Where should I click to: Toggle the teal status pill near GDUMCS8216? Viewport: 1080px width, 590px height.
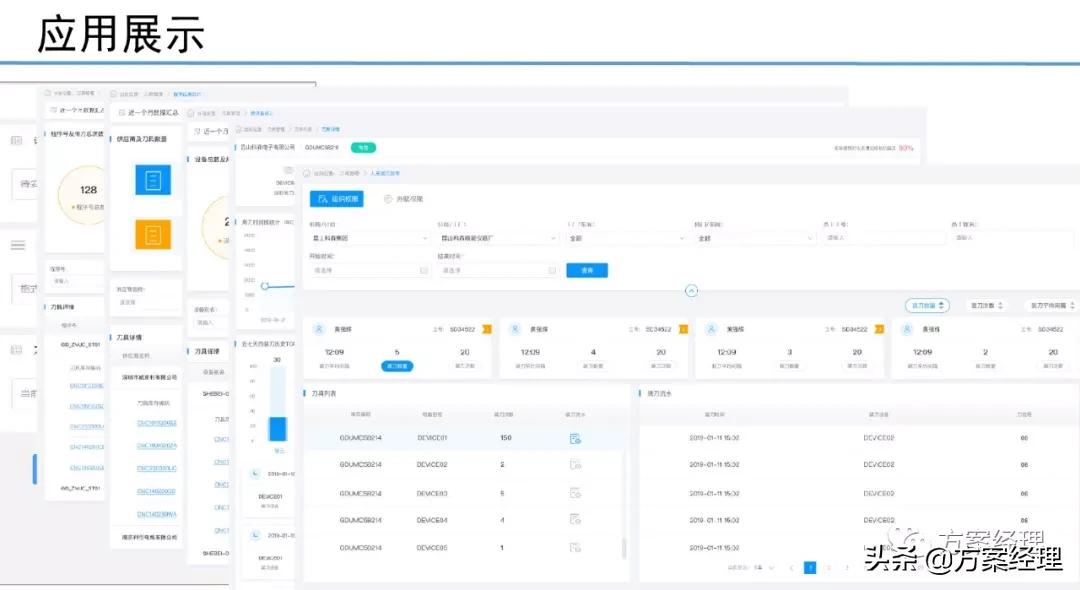click(363, 147)
